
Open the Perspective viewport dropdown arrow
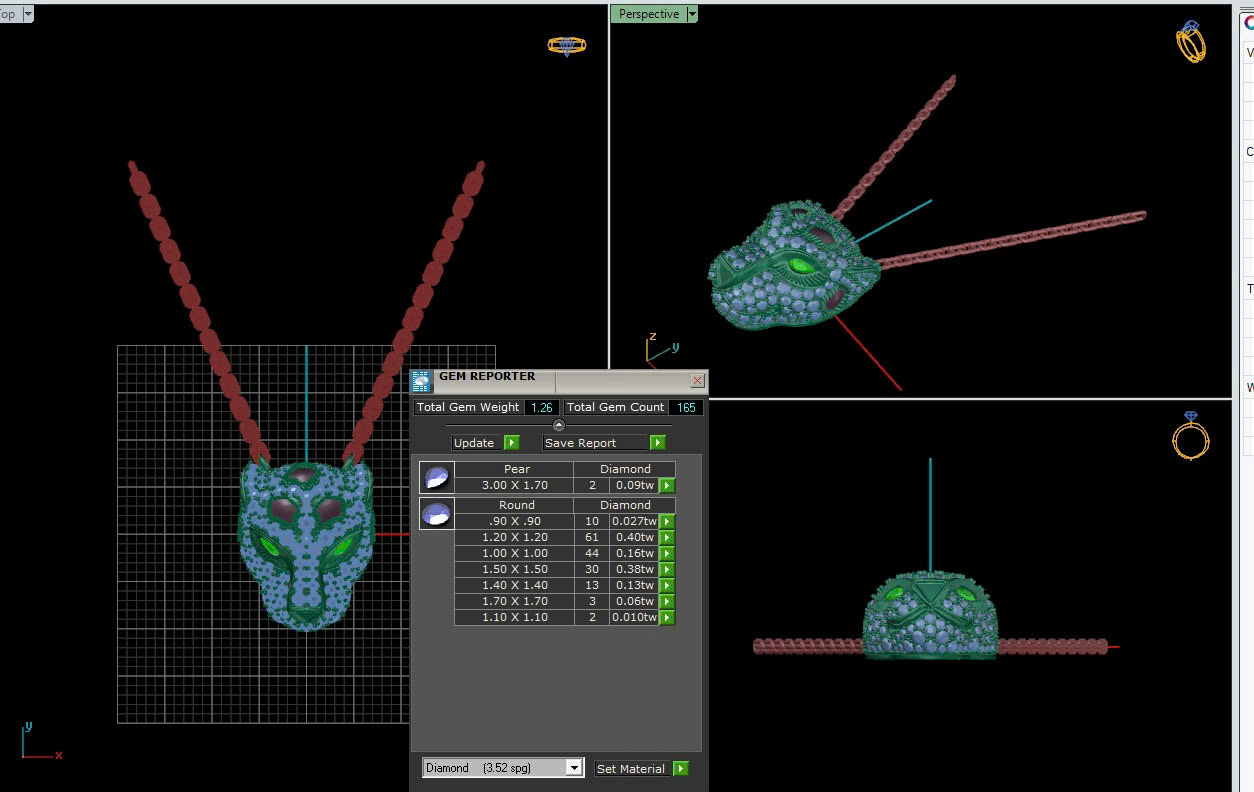point(692,14)
